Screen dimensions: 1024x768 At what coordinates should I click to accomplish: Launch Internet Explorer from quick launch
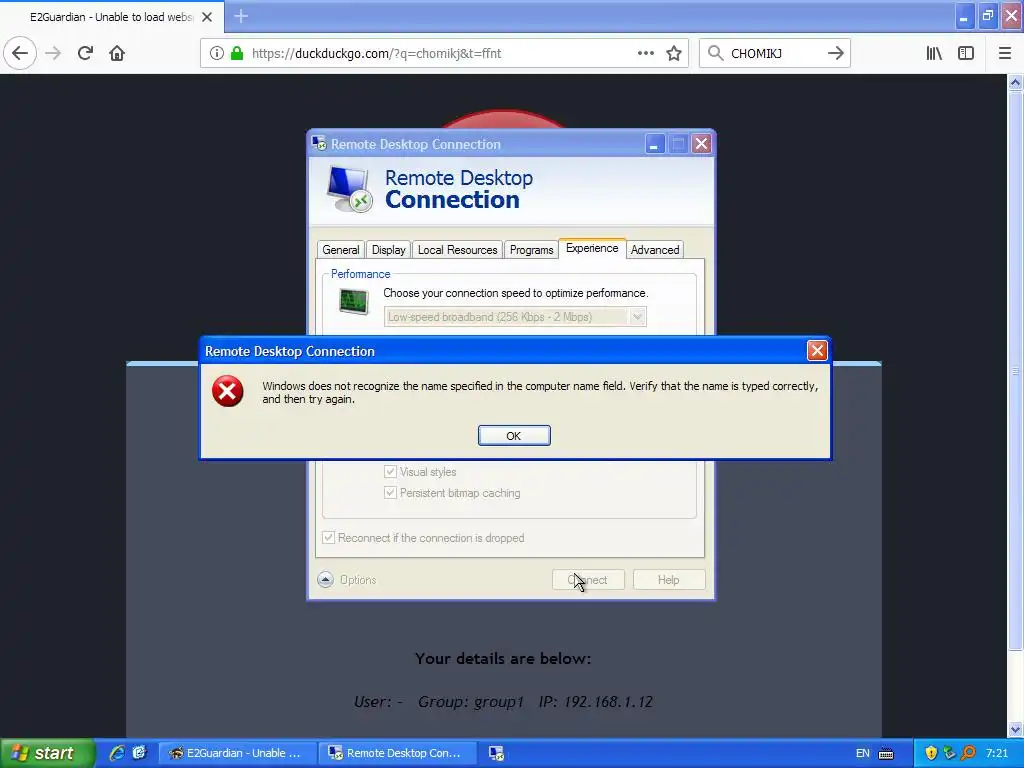coord(117,753)
